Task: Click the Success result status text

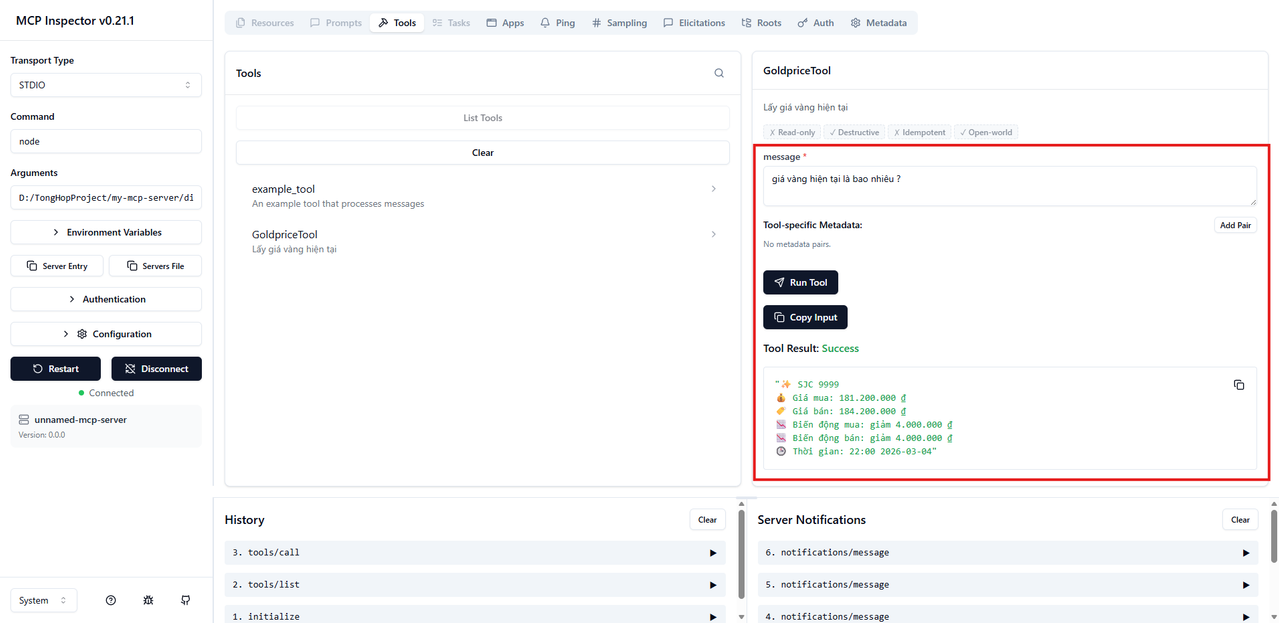Action: pos(840,349)
